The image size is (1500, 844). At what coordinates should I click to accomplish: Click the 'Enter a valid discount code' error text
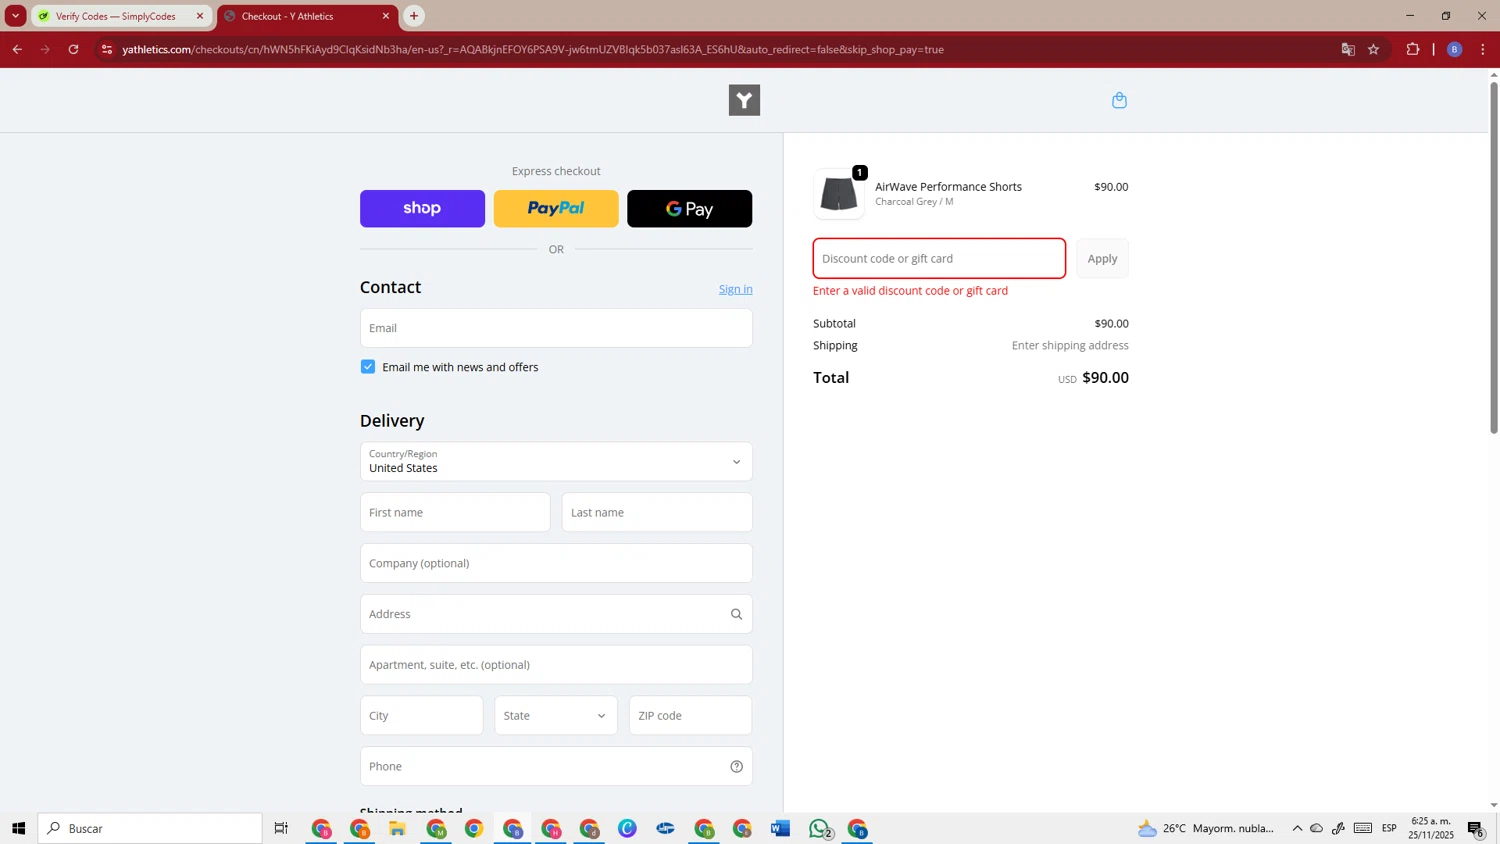click(910, 291)
